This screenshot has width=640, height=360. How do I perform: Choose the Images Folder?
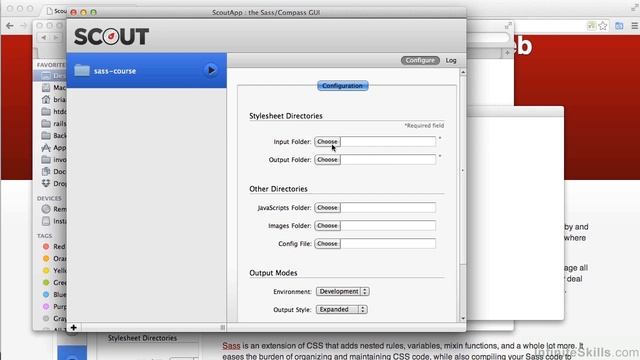[327, 226]
